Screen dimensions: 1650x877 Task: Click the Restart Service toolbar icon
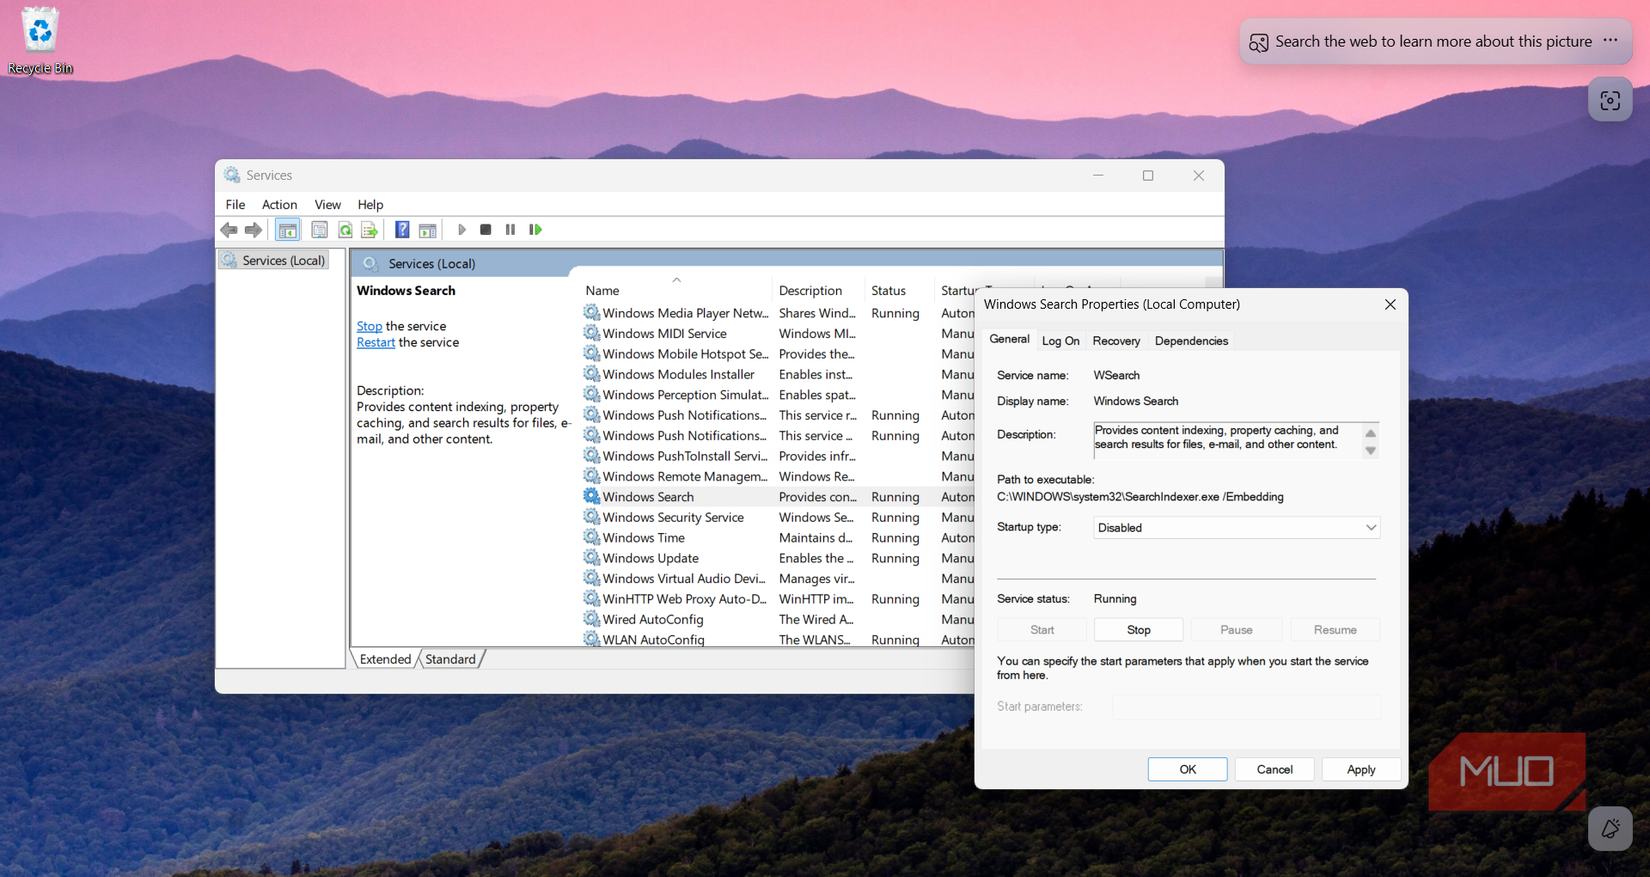click(536, 230)
